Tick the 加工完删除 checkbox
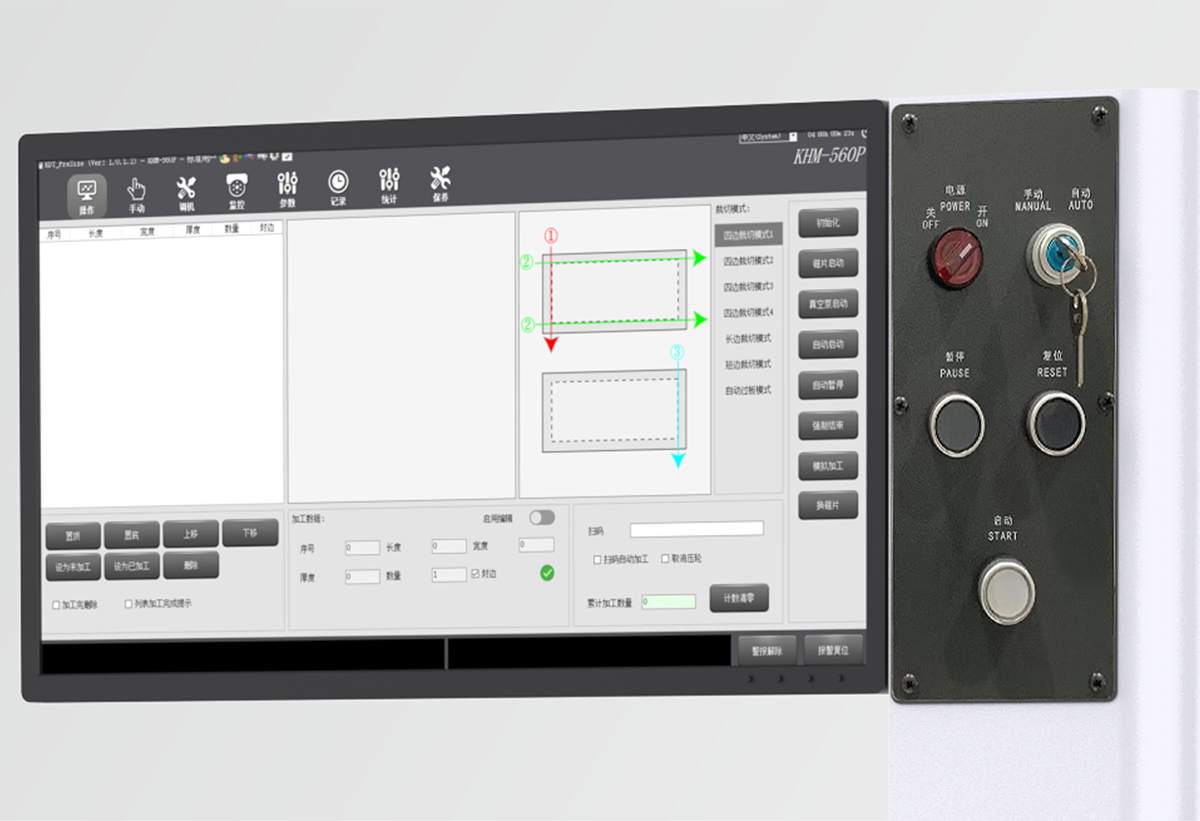 [56, 605]
